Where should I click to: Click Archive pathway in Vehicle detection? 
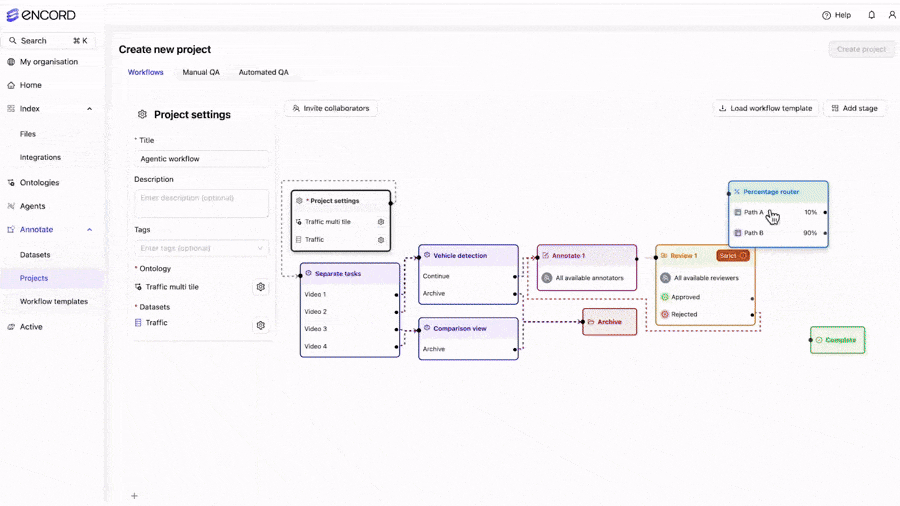(468, 293)
